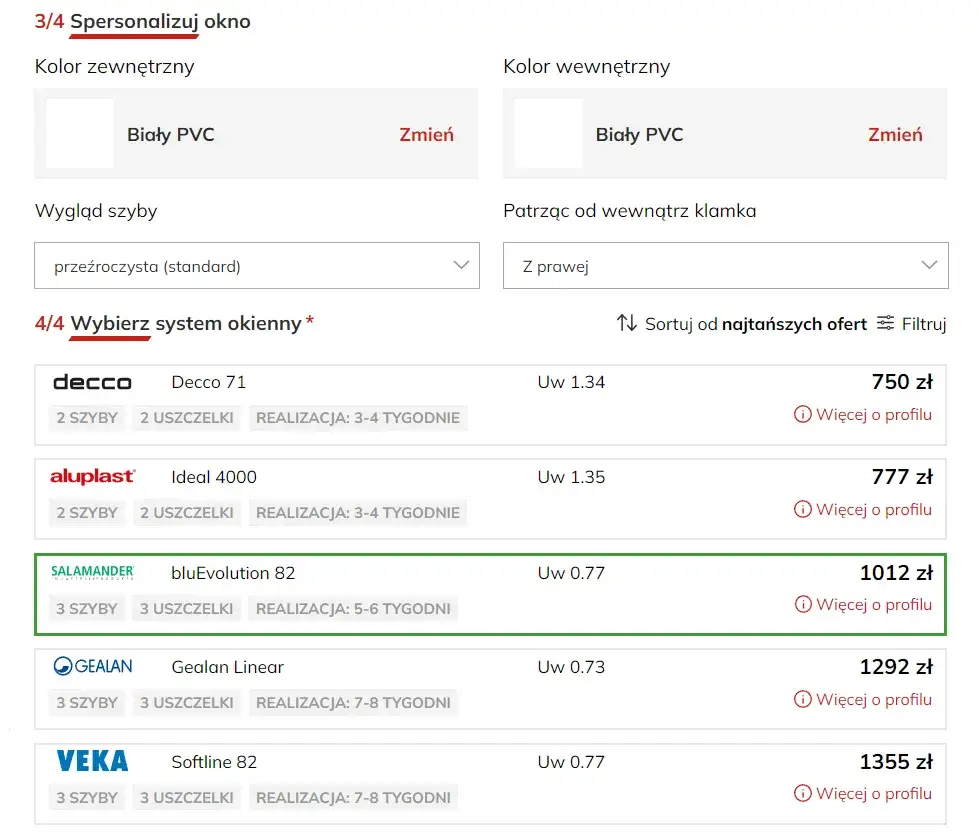Expand the glass type list via its chevron
The height and width of the screenshot is (832, 979).
point(461,265)
